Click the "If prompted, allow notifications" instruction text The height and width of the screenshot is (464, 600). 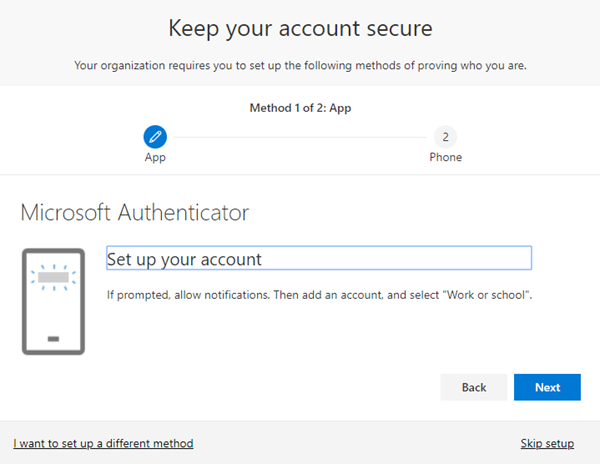192,297
